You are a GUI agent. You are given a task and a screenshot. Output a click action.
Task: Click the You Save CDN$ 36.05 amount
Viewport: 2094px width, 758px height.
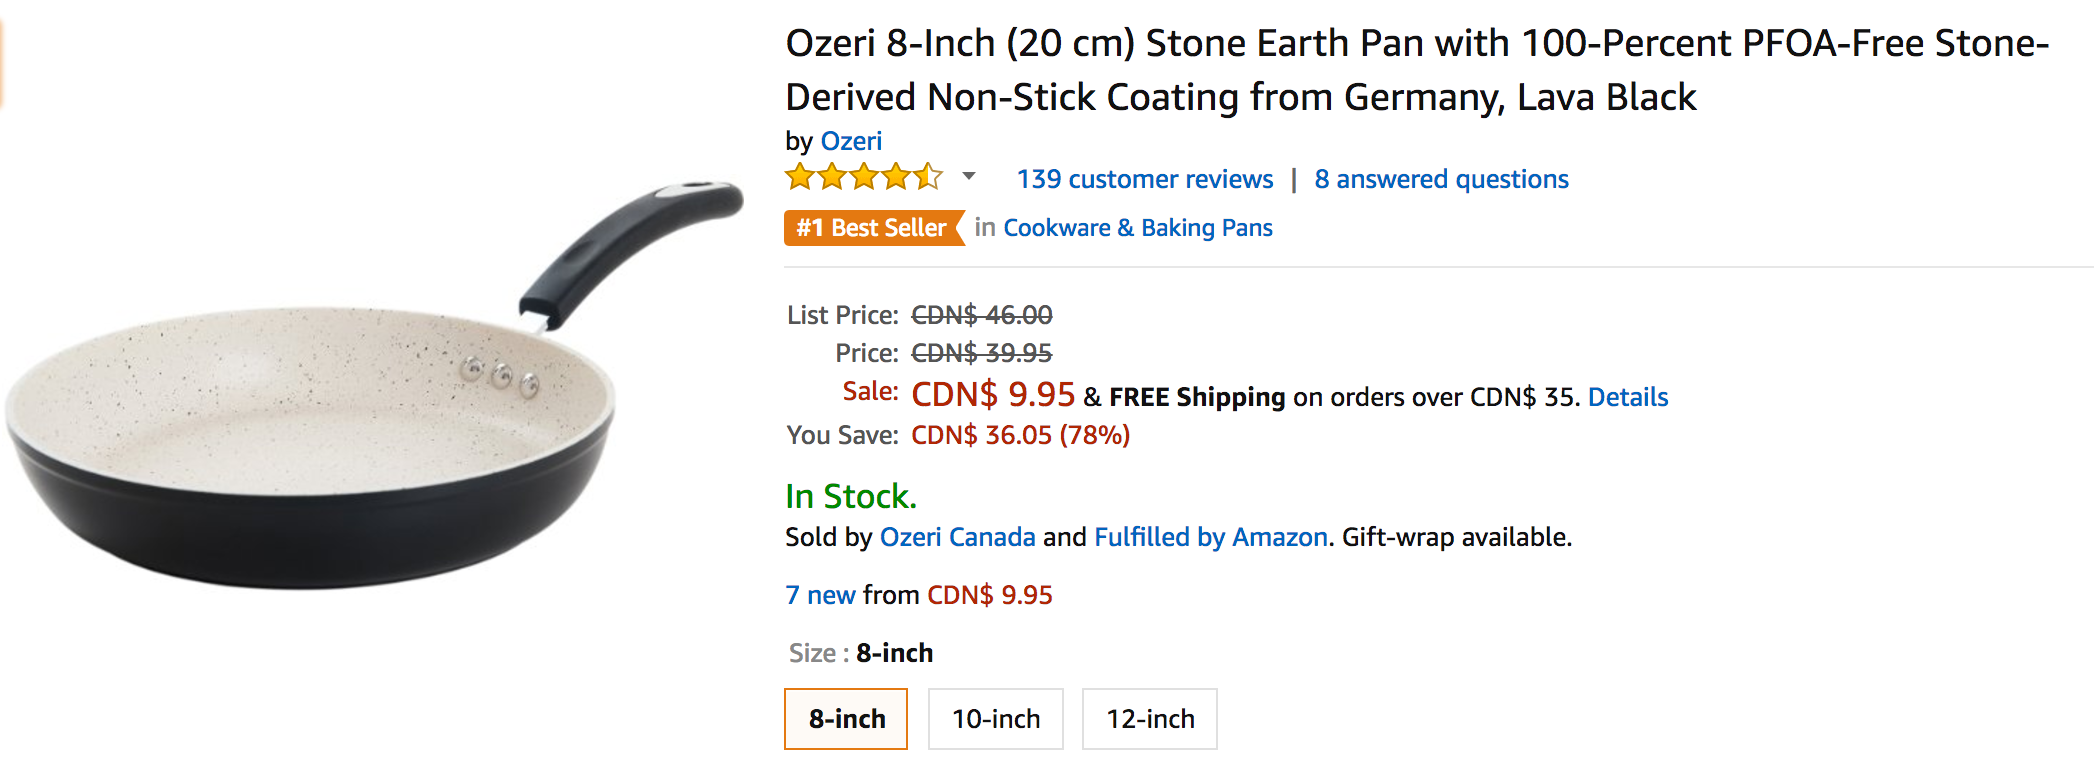[1020, 435]
